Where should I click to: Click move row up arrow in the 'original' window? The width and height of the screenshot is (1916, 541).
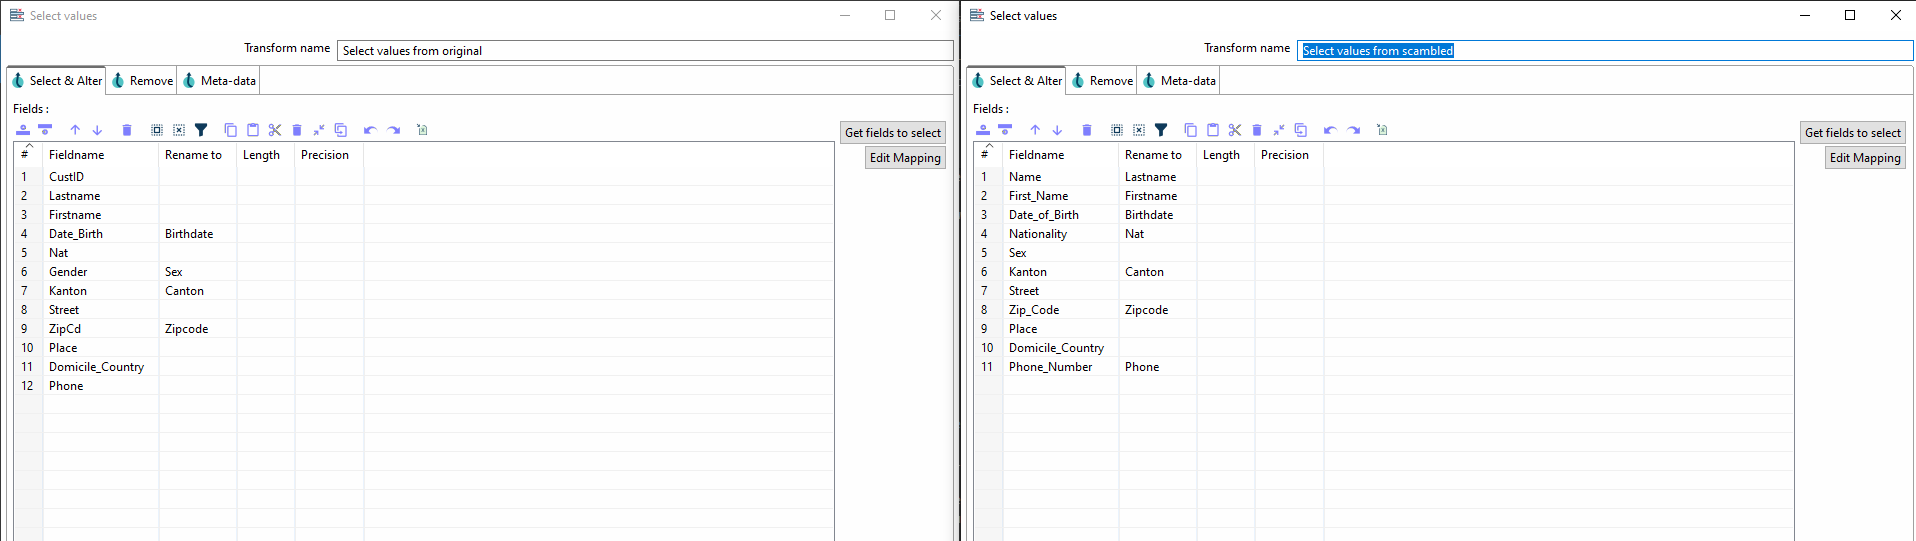coord(75,130)
